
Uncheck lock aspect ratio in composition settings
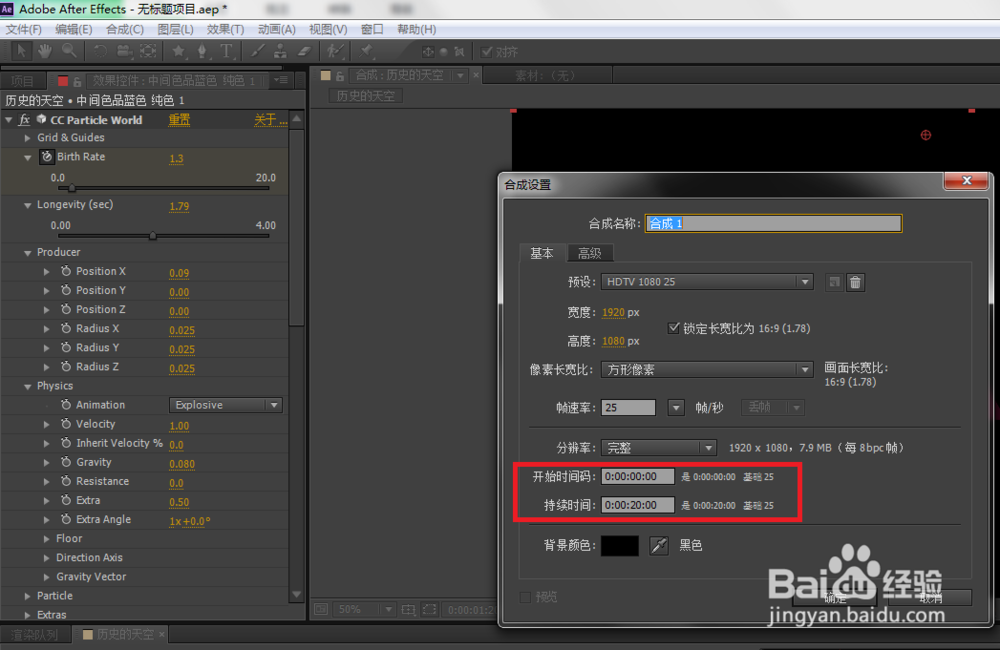(x=675, y=328)
